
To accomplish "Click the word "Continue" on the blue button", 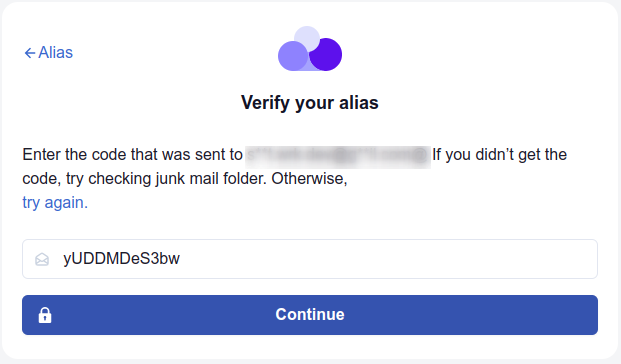I will (310, 314).
